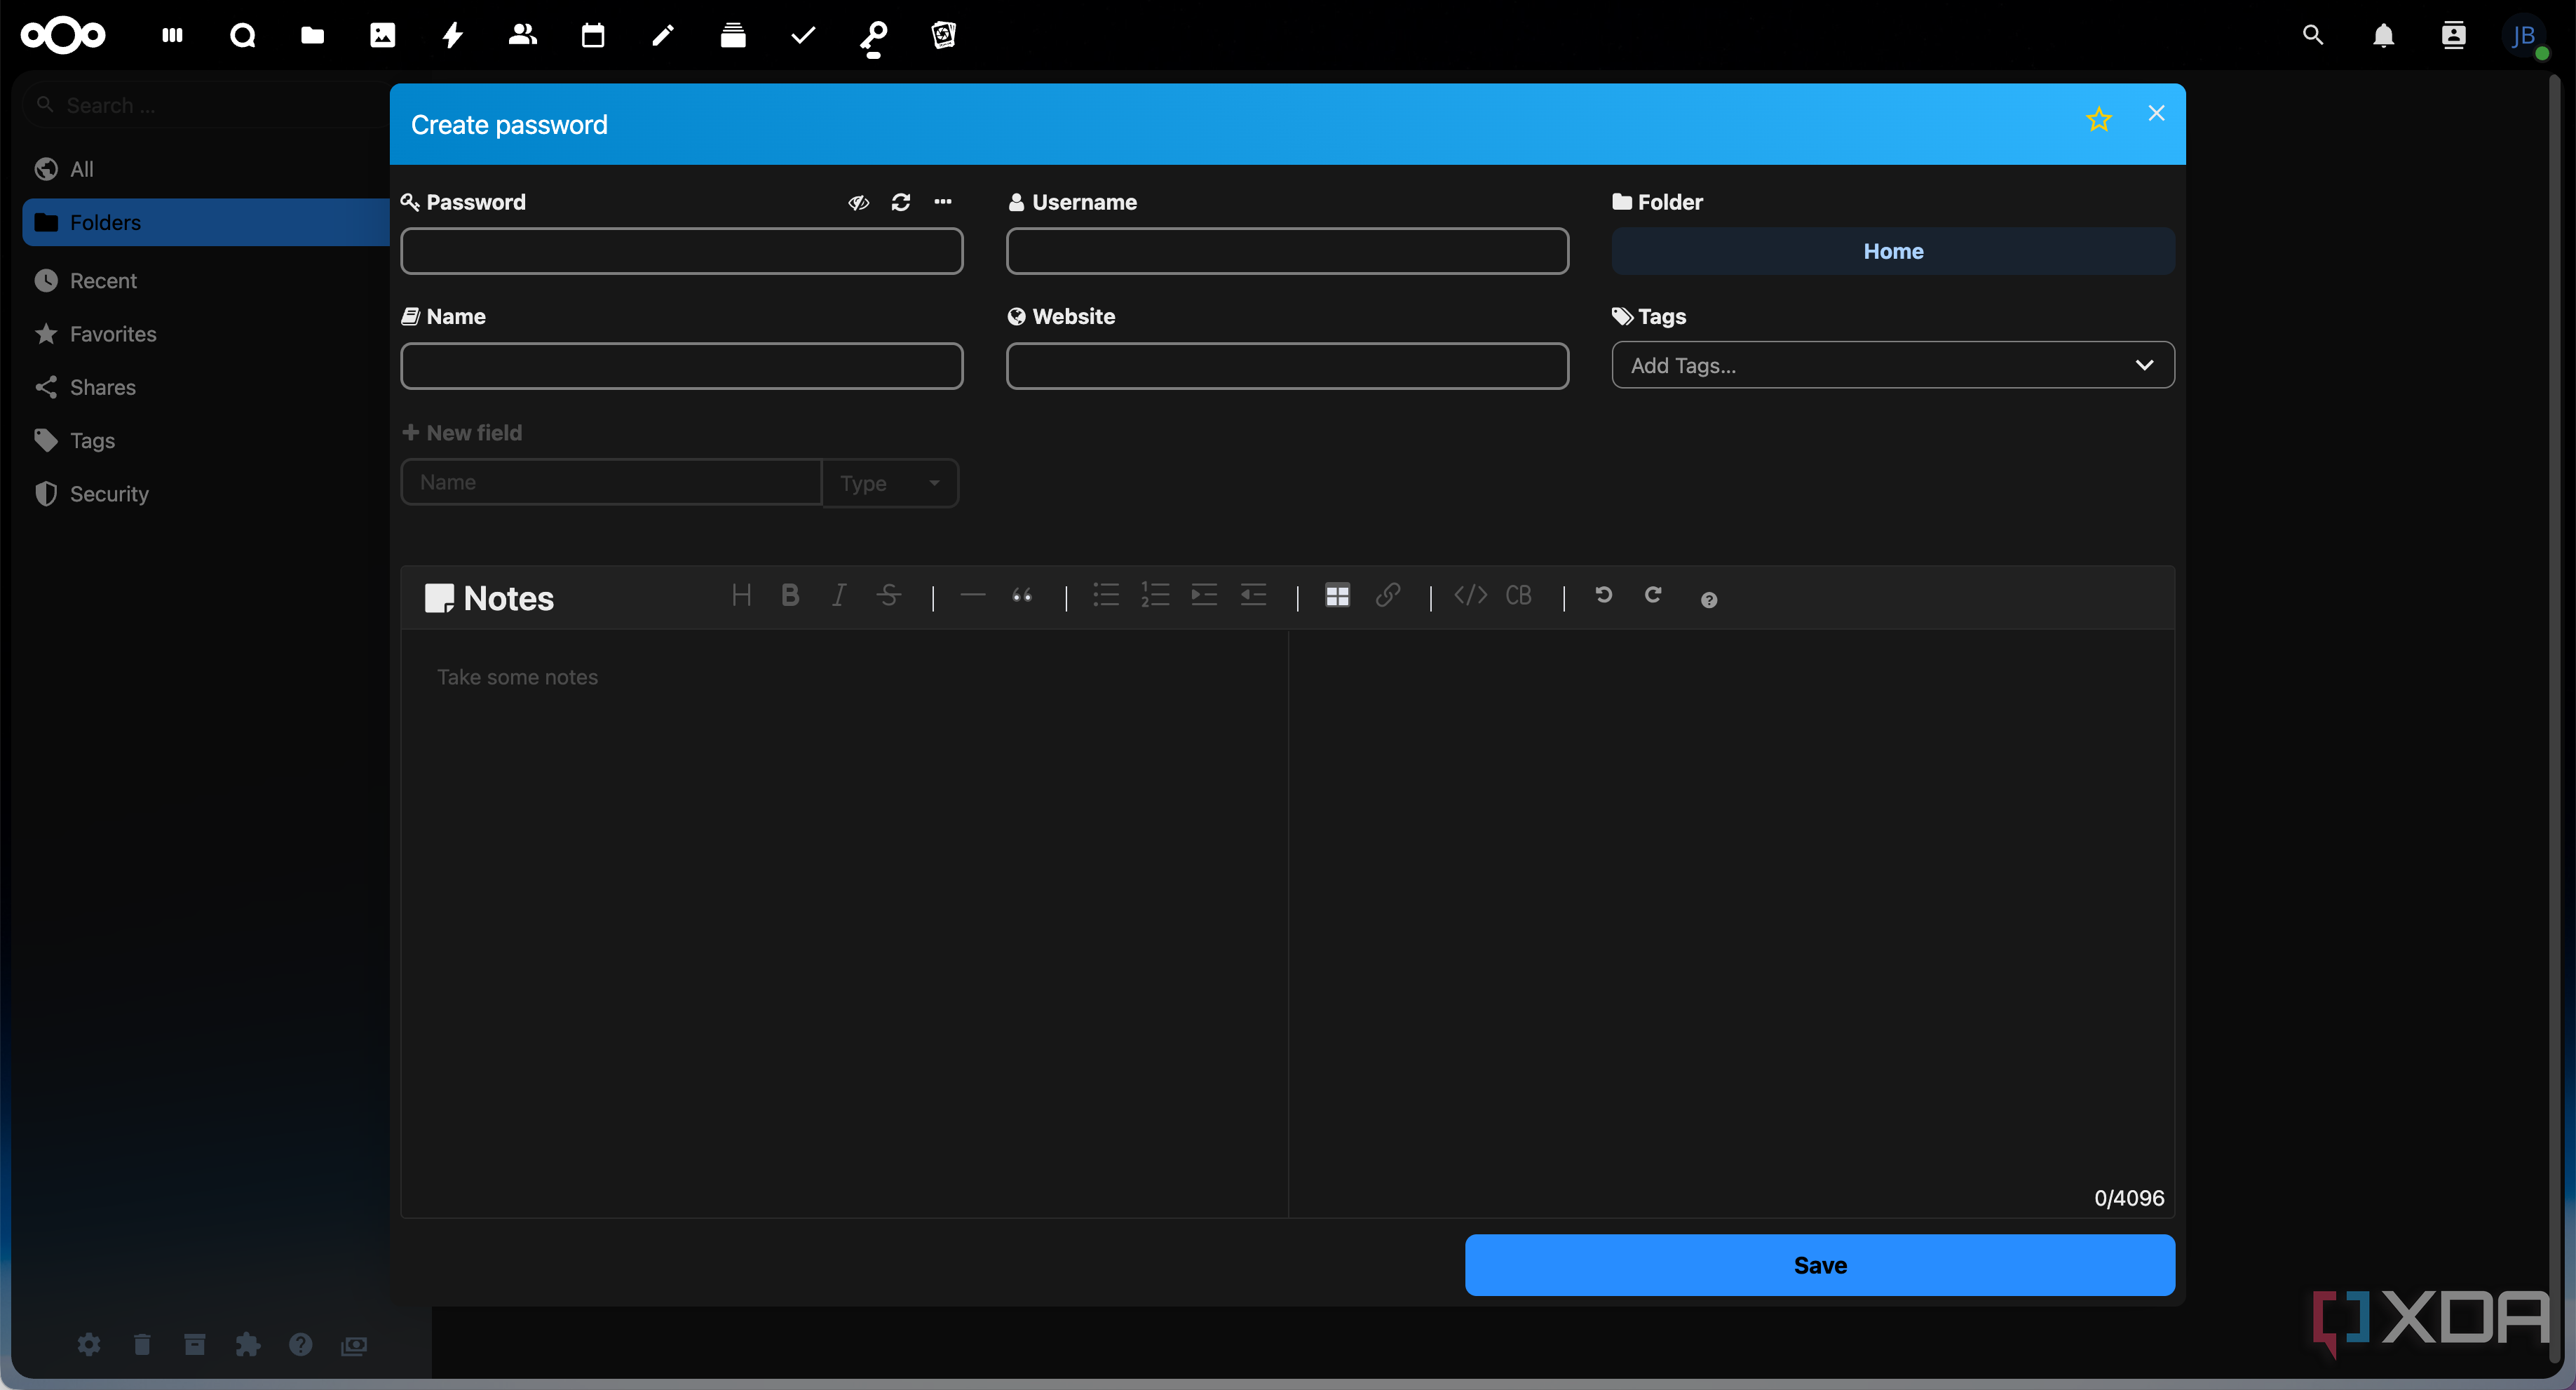
Task: Click the Password input field
Action: (x=682, y=251)
